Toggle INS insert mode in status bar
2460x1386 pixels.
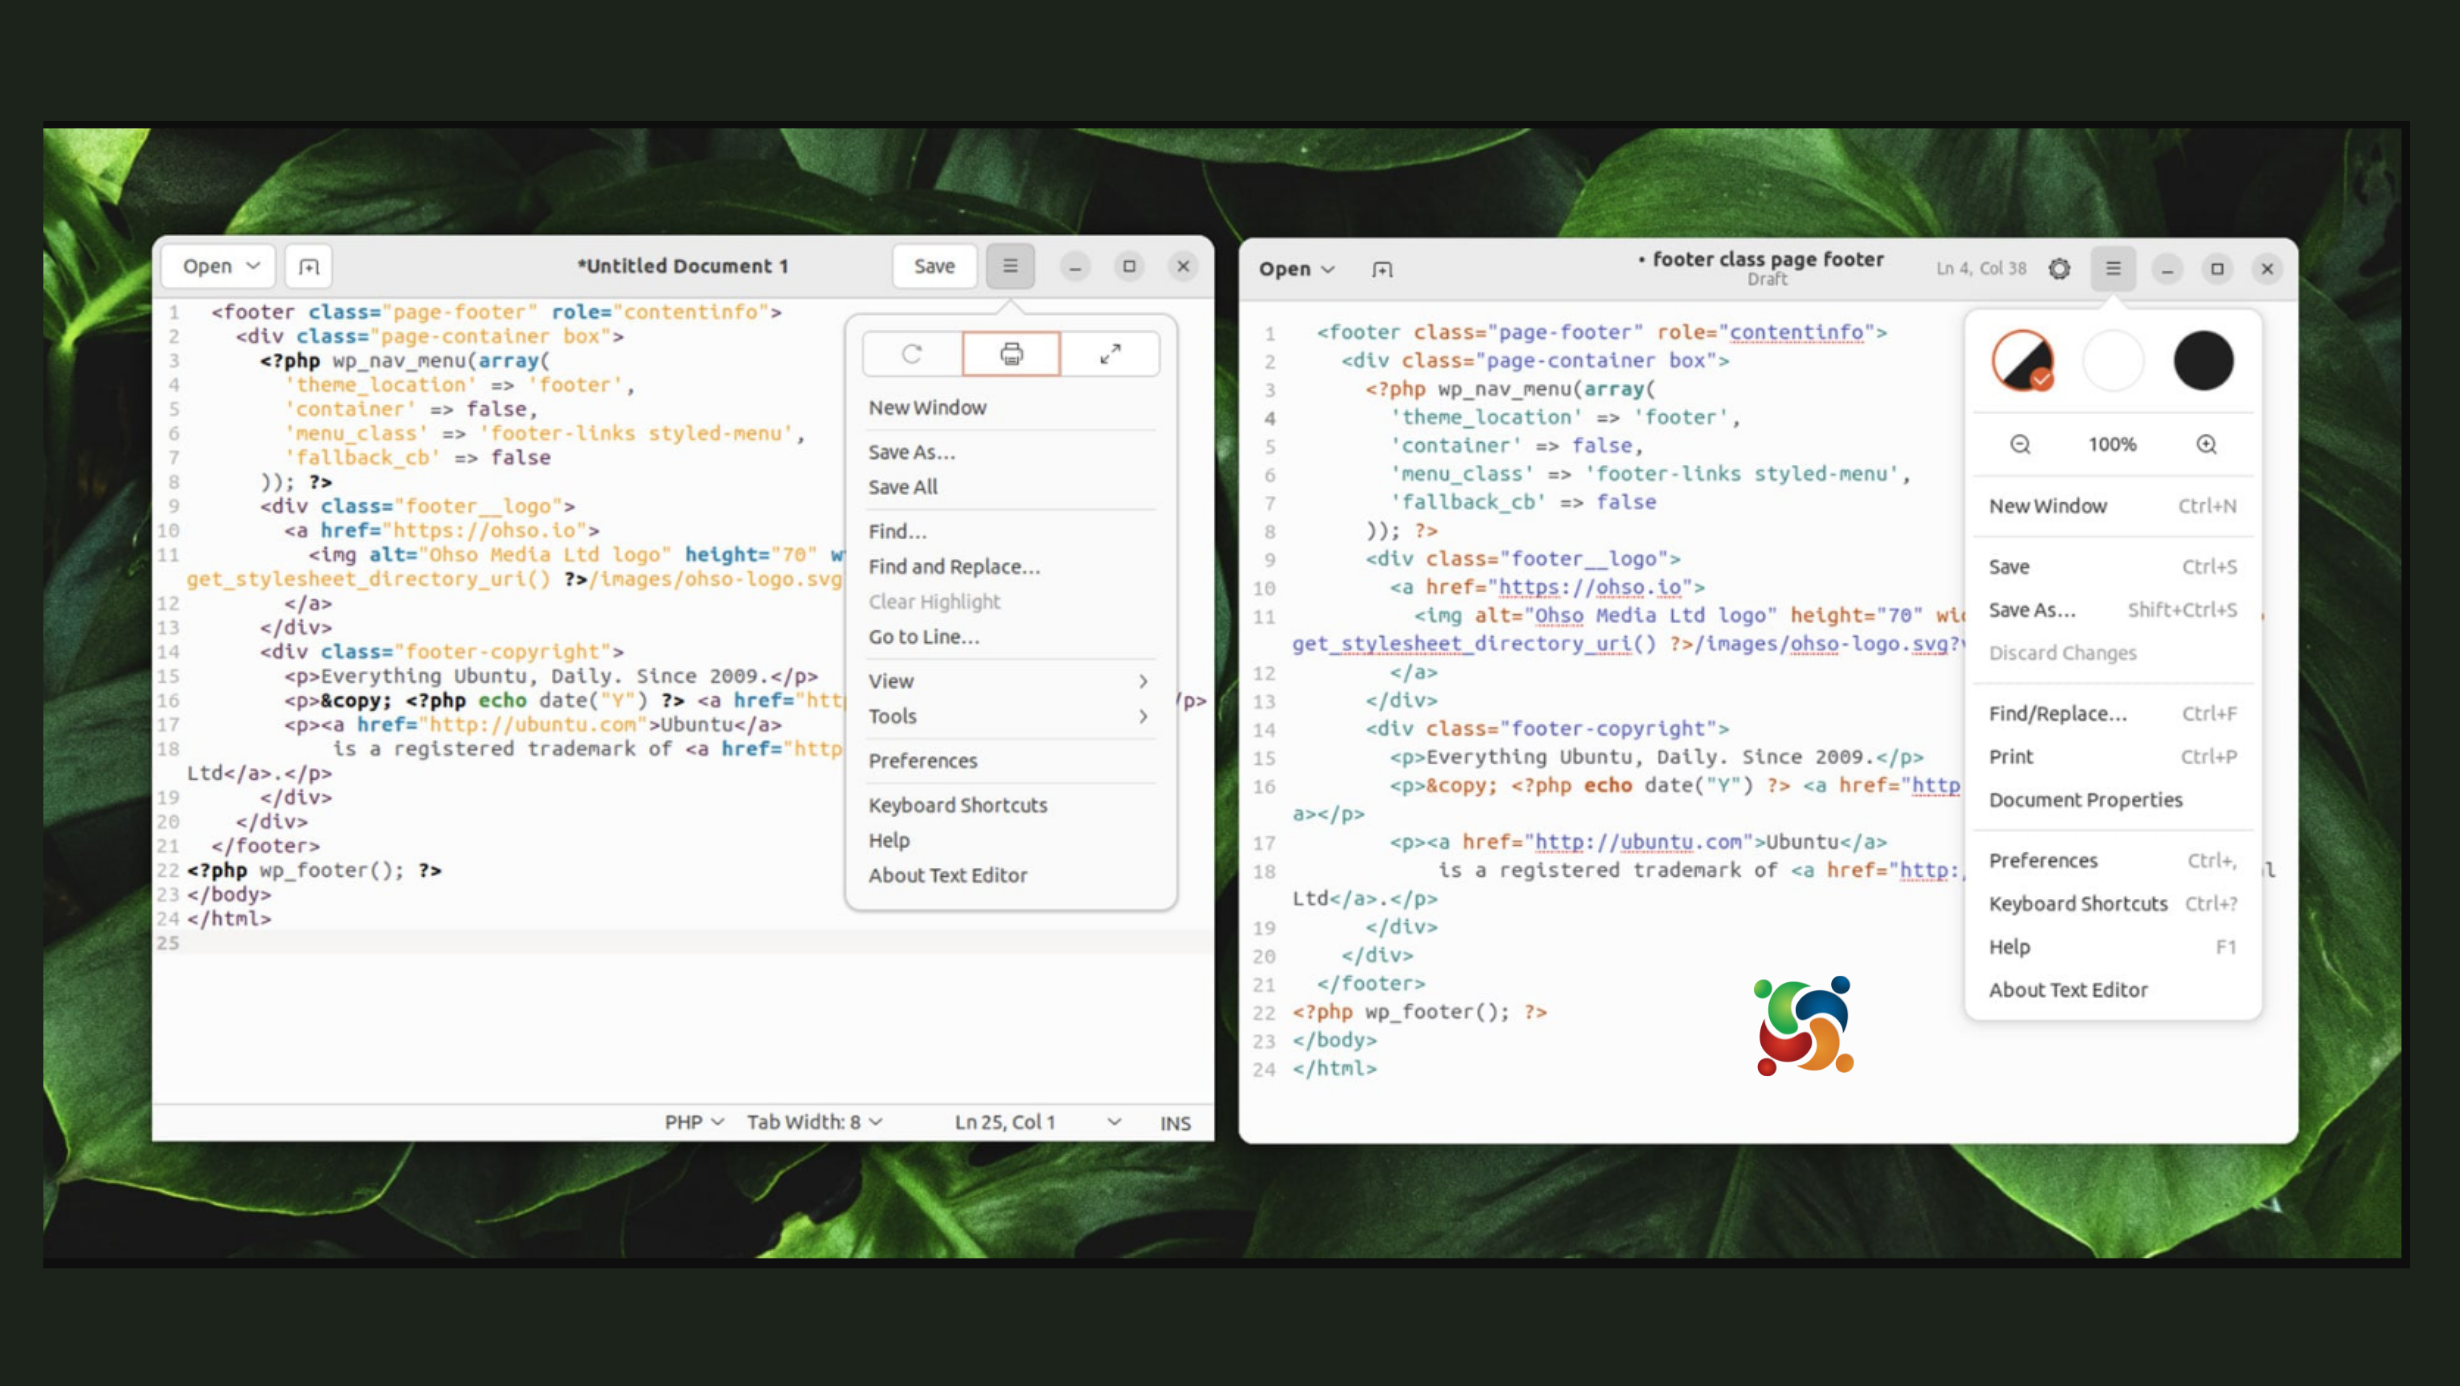[1175, 1123]
